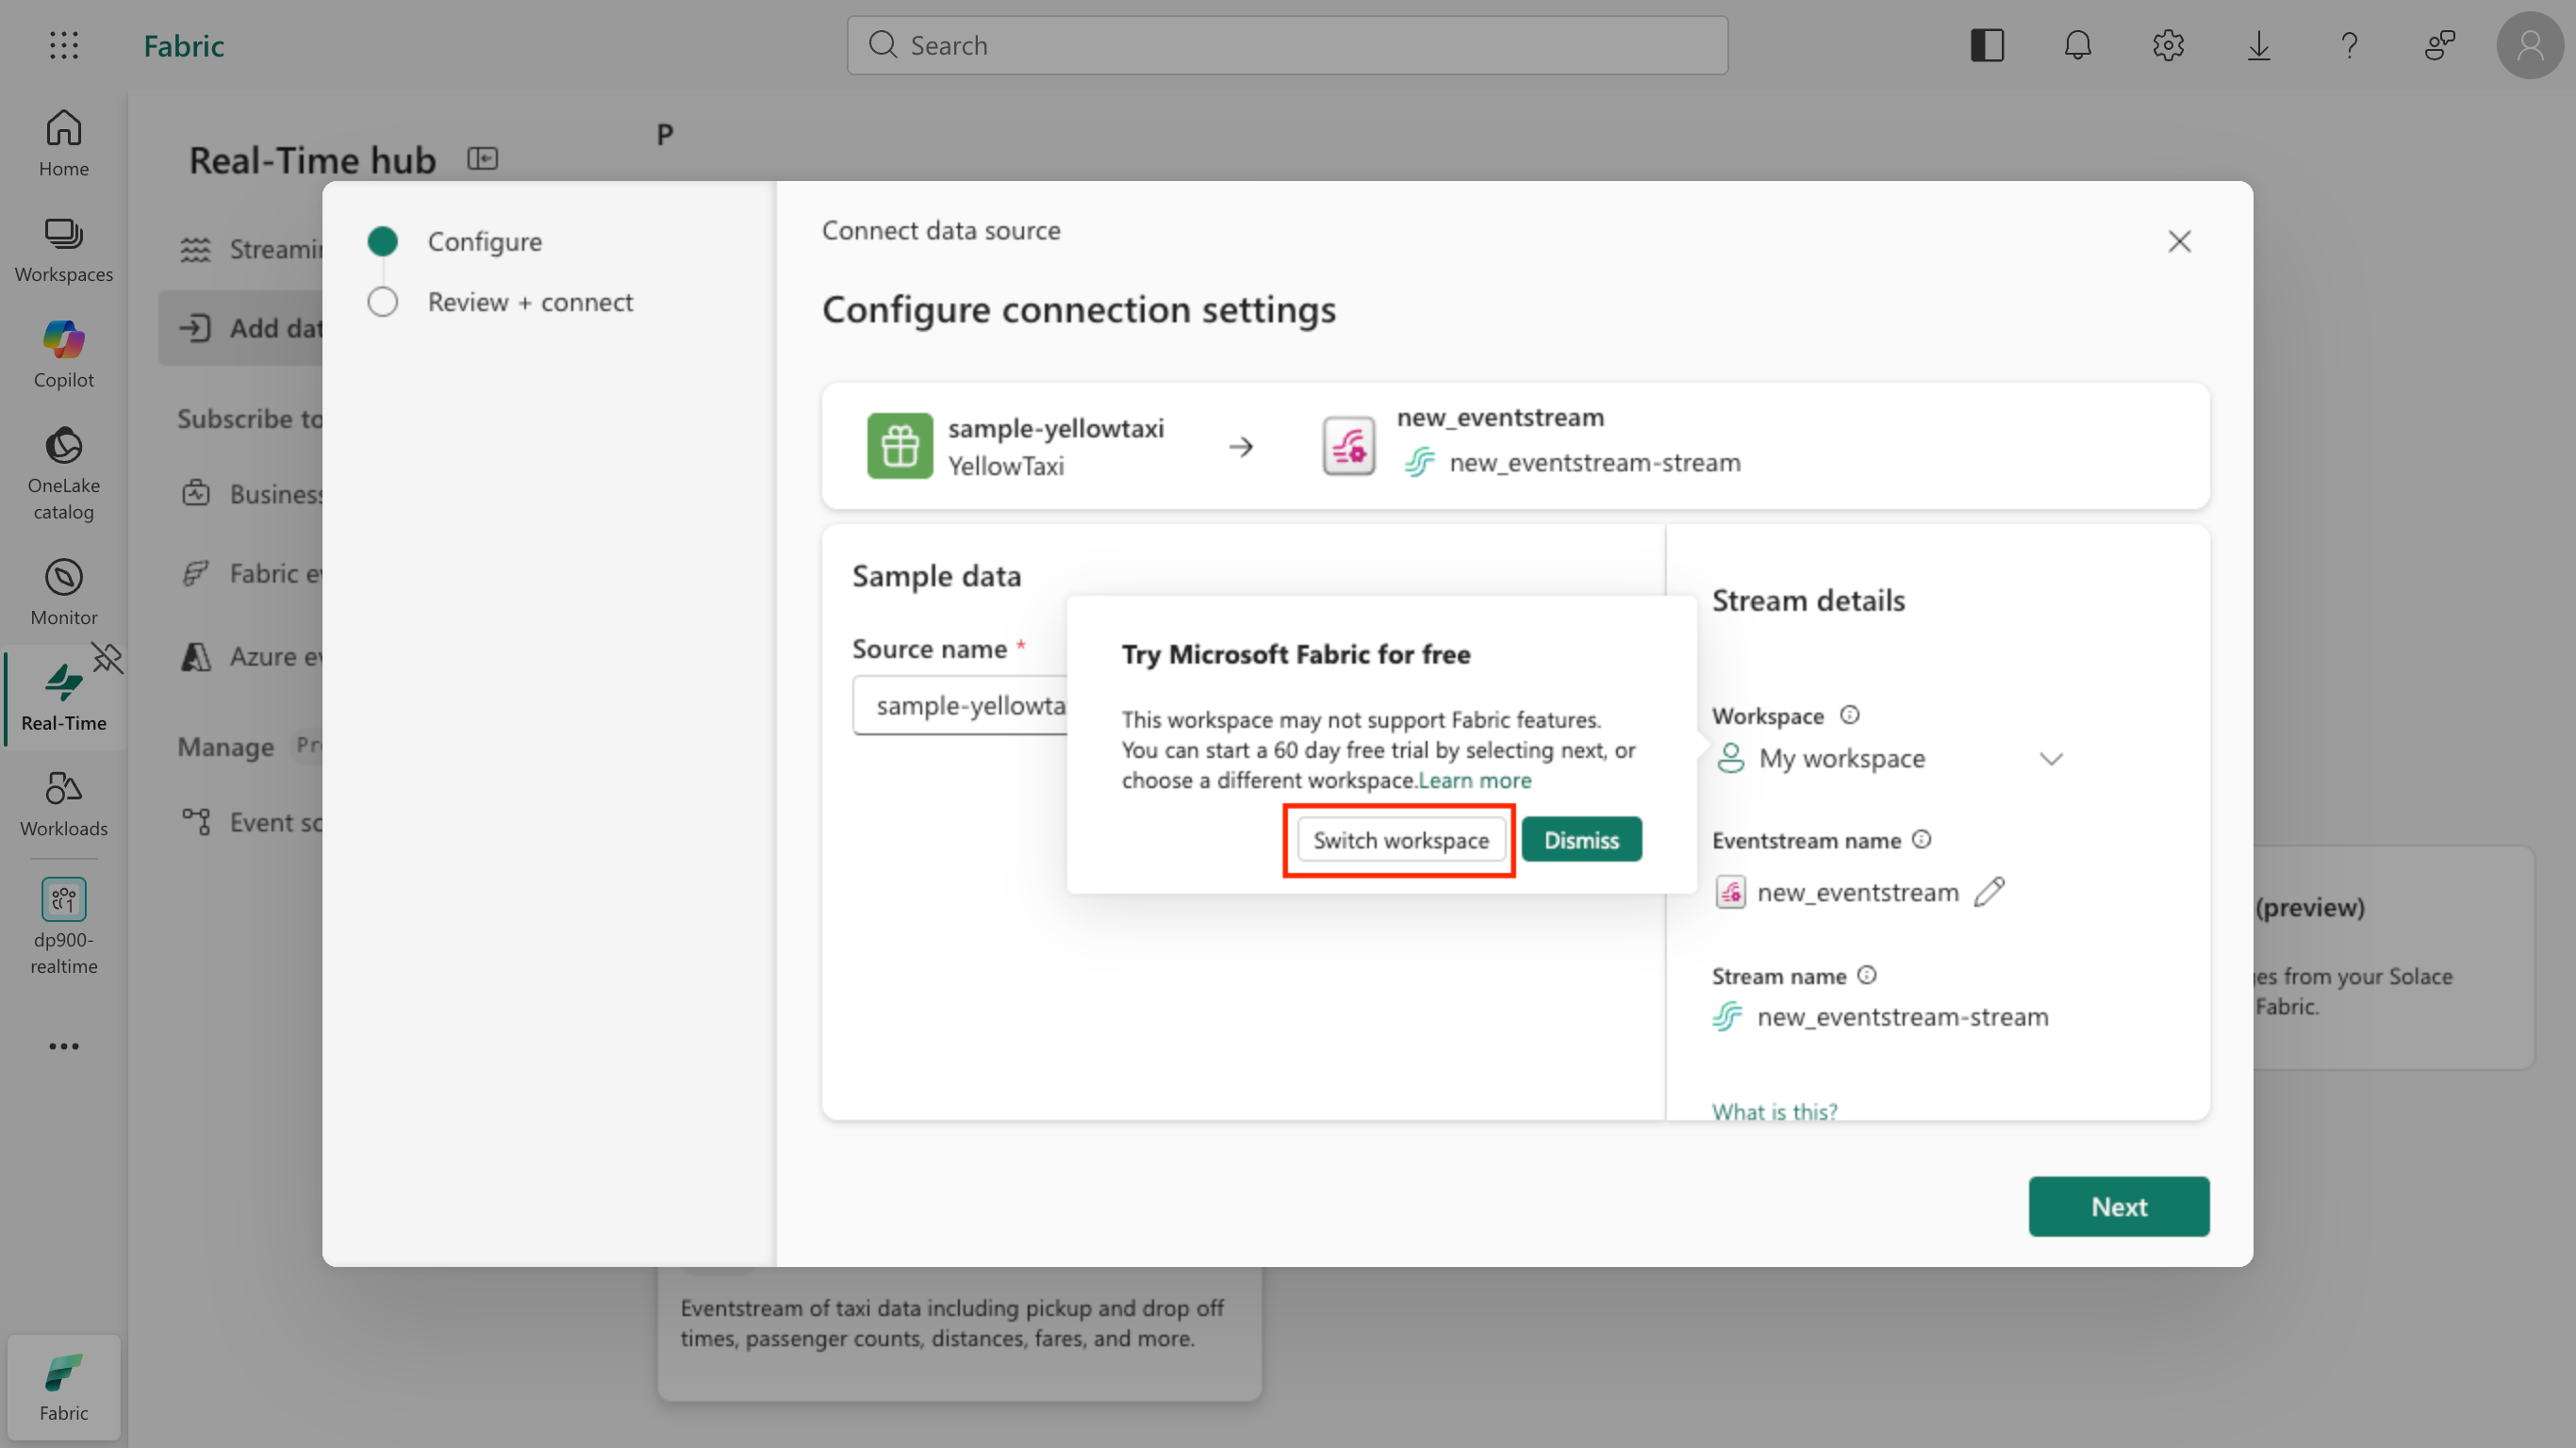Viewport: 2576px width, 1448px height.
Task: Open the What is this? link
Action: coord(1774,1110)
